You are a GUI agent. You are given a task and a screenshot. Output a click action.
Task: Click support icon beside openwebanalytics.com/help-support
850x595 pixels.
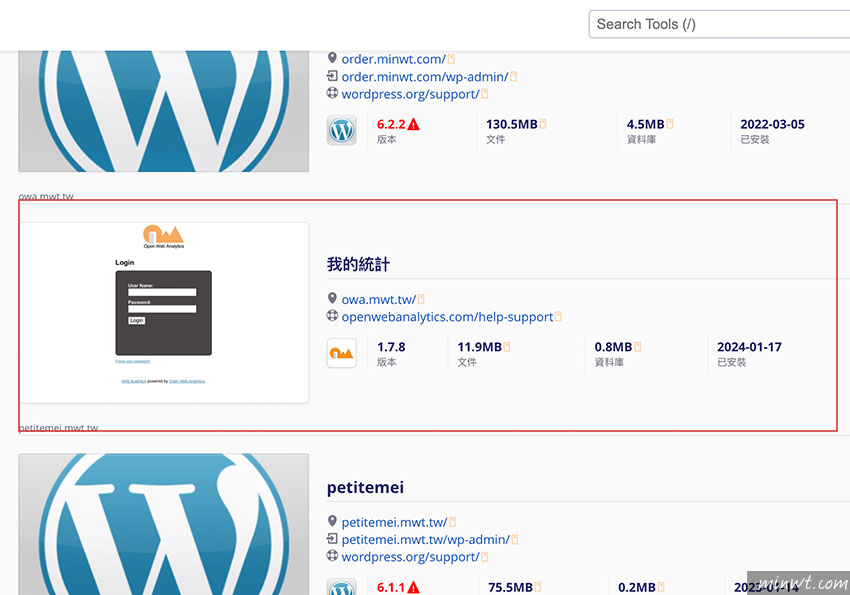point(332,315)
